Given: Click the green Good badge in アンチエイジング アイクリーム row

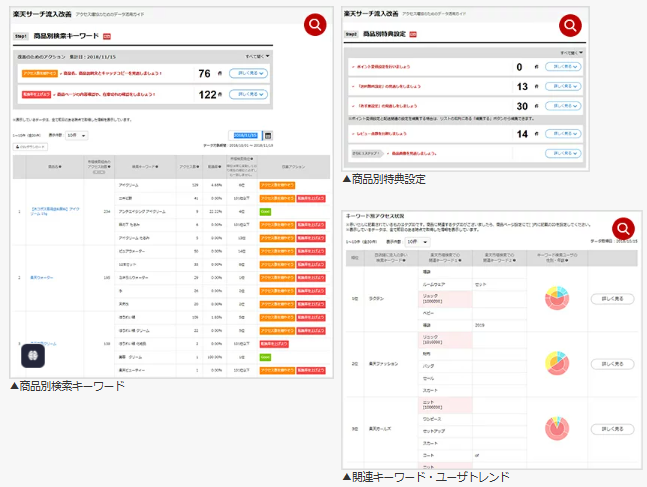Looking at the screenshot, I should pyautogui.click(x=265, y=212).
